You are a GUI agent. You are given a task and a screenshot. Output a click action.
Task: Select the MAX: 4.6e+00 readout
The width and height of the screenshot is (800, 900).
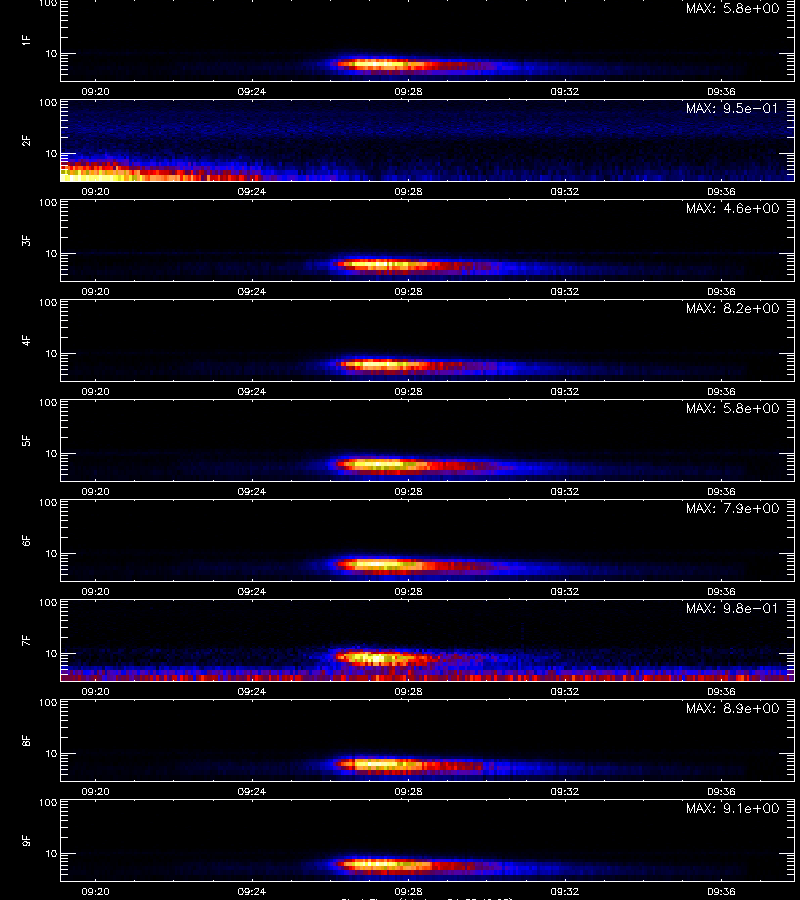pos(733,208)
